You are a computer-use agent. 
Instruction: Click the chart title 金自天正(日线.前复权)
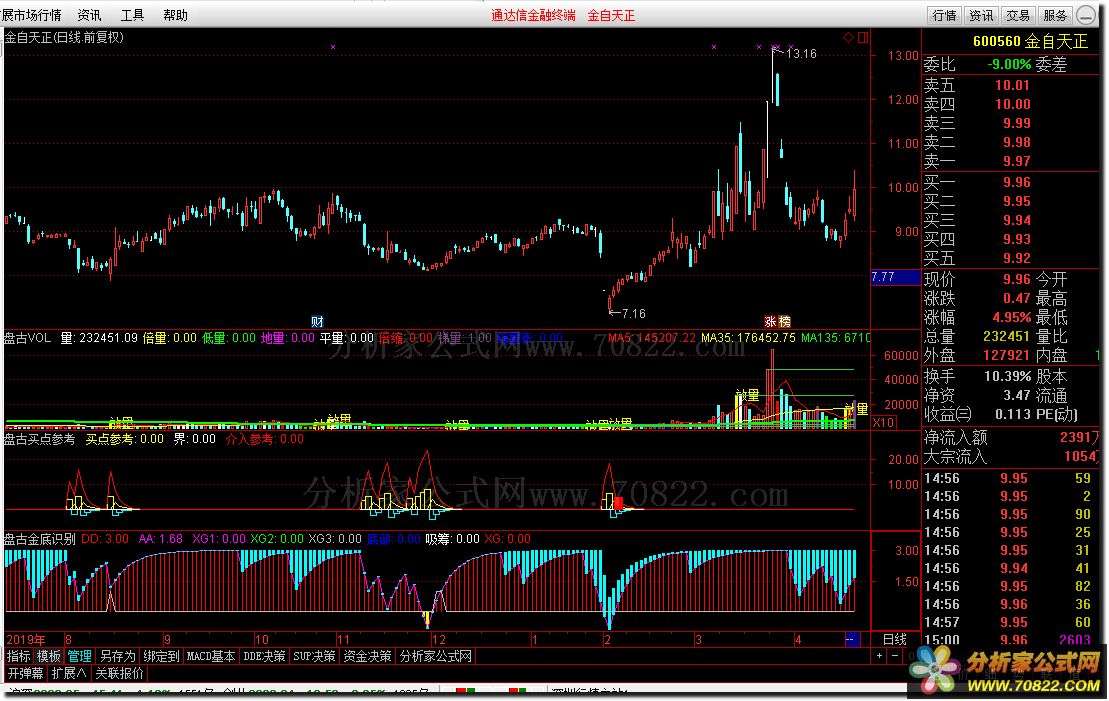(64, 37)
